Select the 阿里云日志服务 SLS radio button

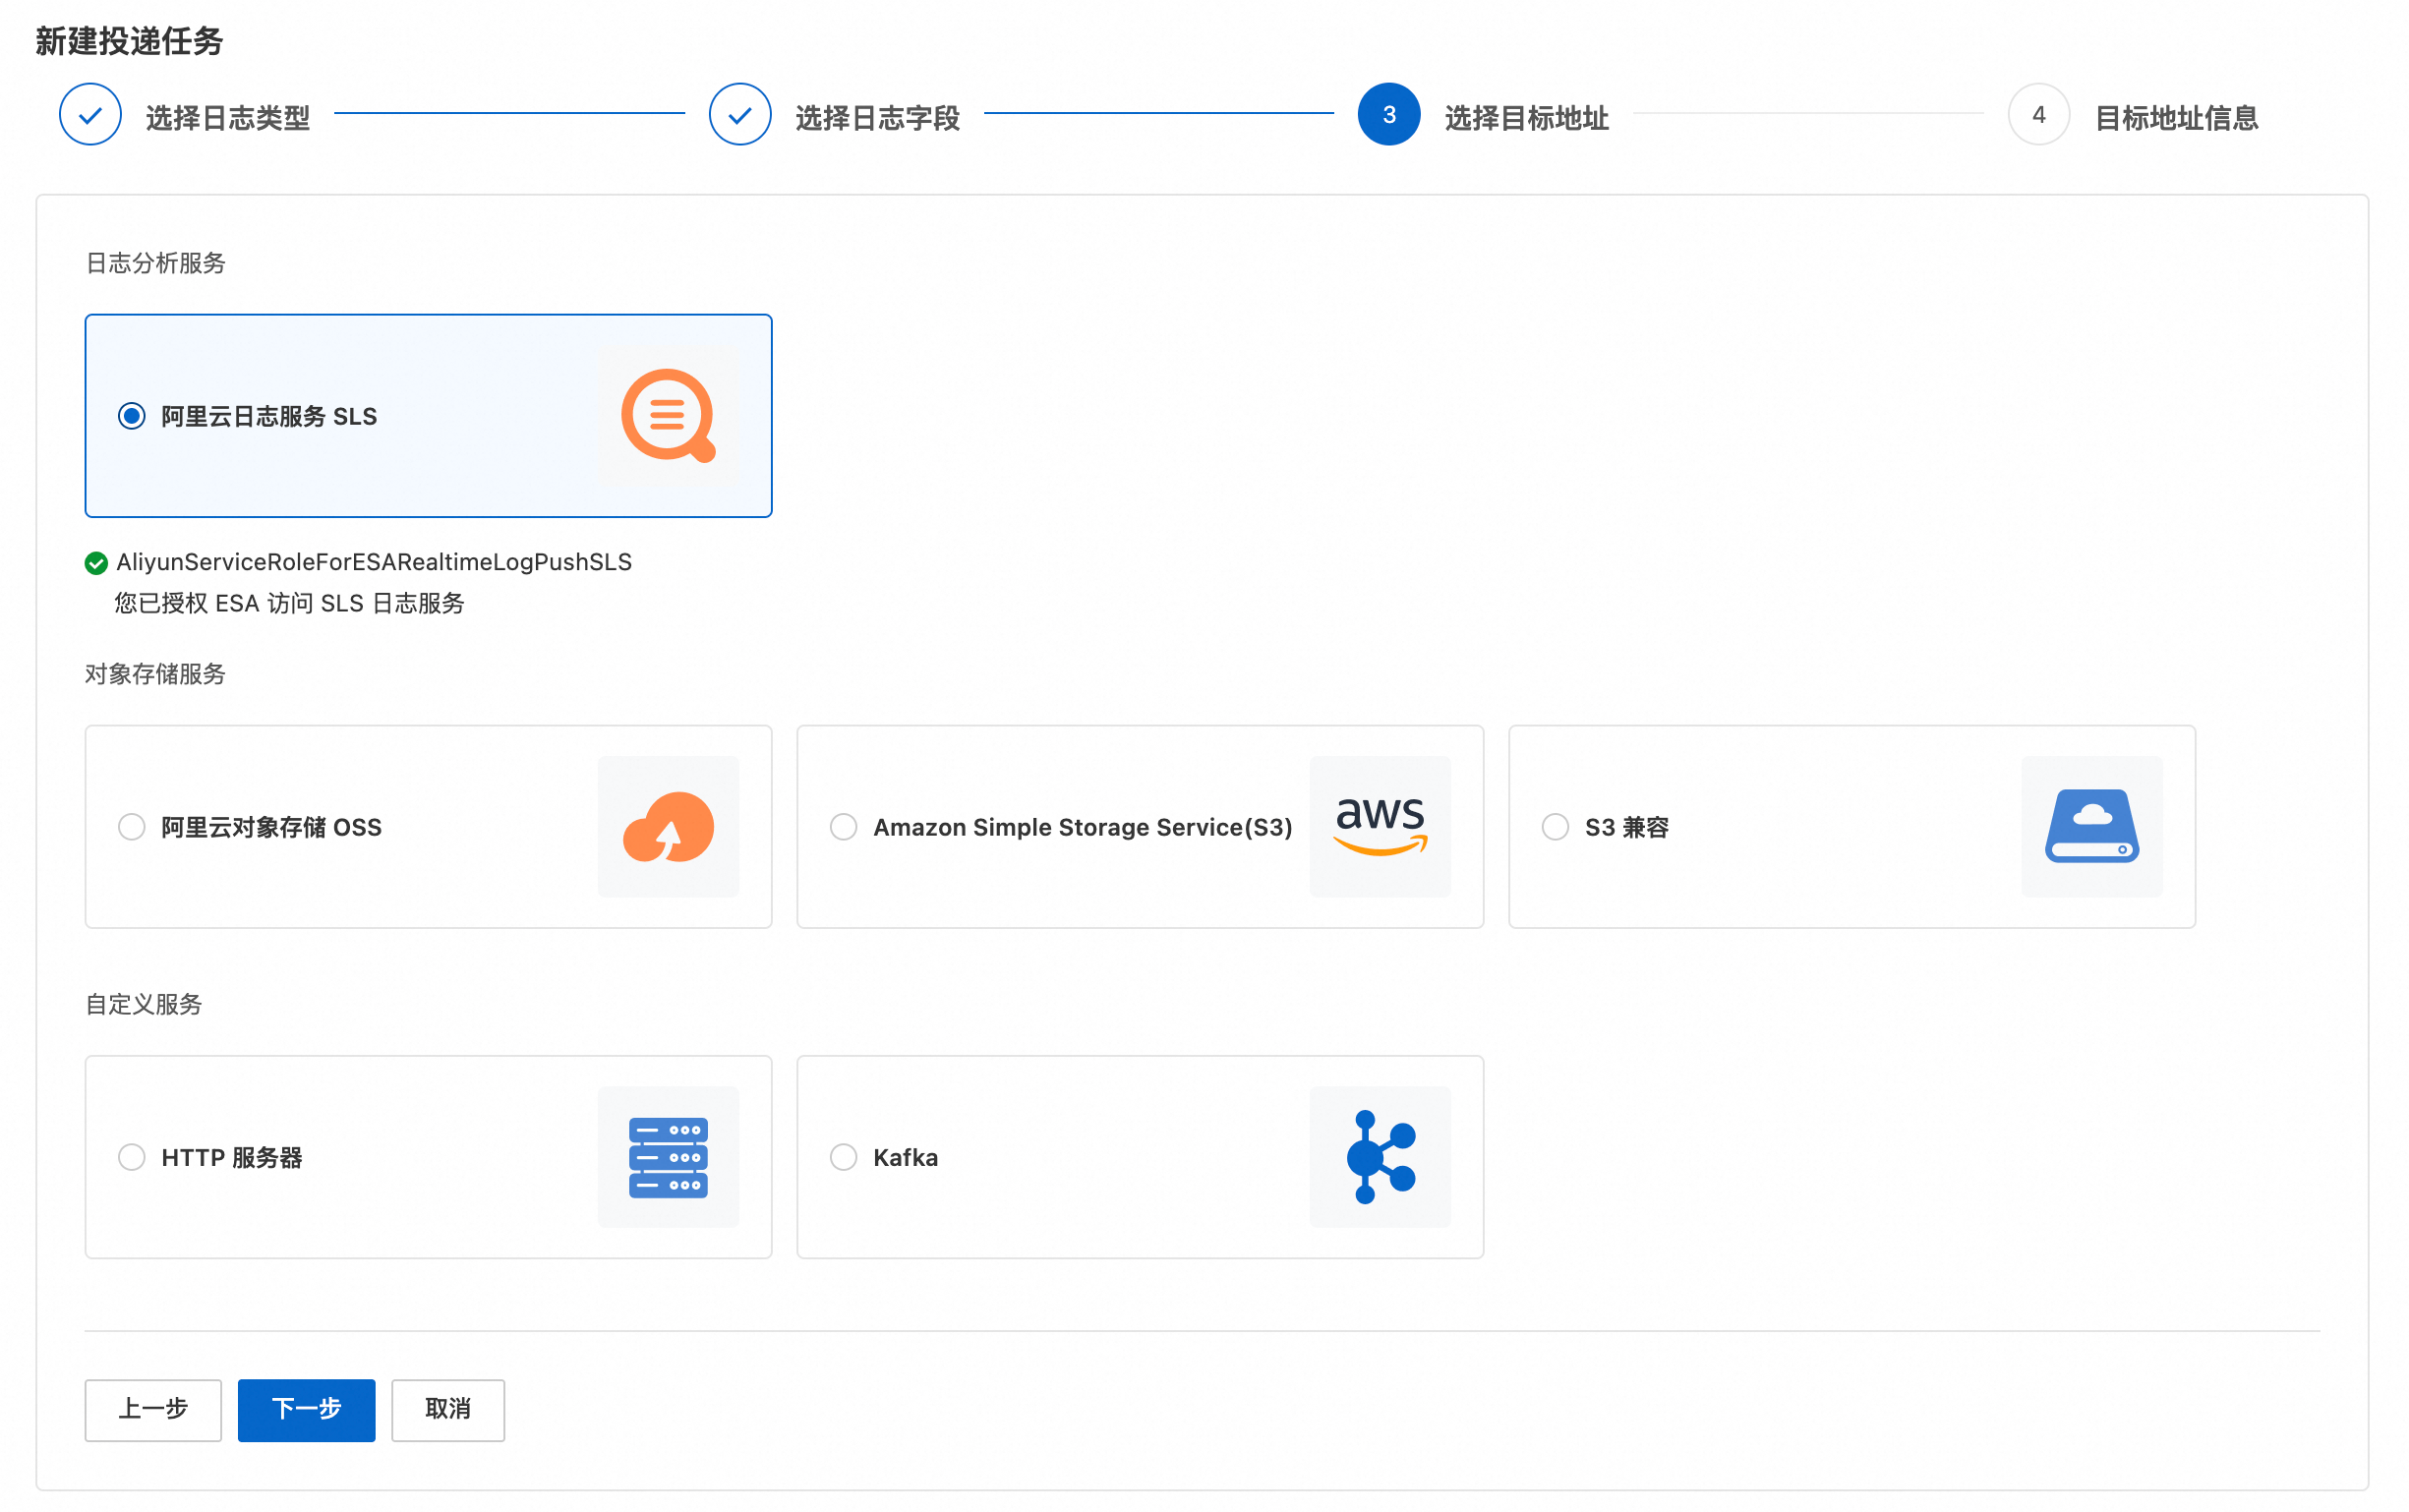(131, 416)
